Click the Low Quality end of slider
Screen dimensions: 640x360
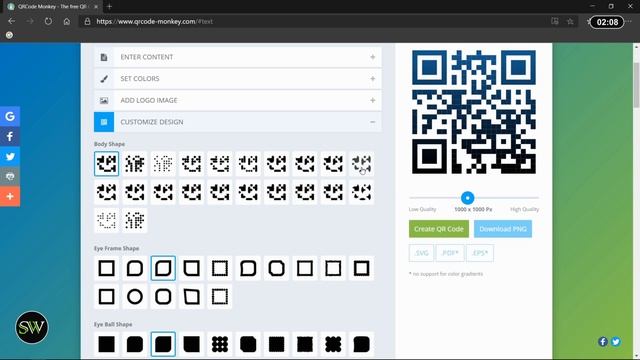(422, 209)
